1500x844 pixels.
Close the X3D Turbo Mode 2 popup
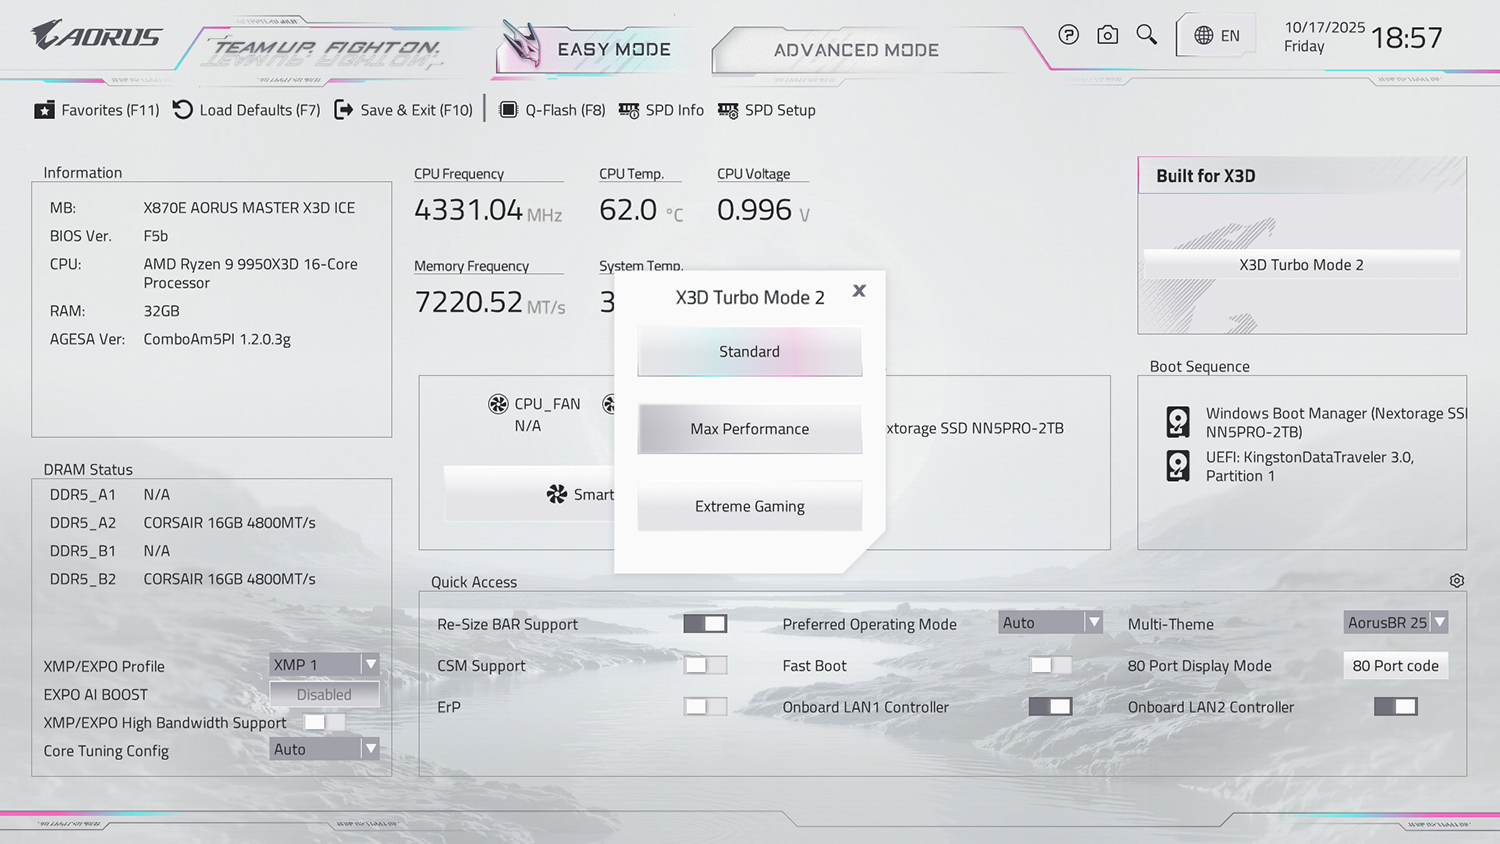(859, 291)
